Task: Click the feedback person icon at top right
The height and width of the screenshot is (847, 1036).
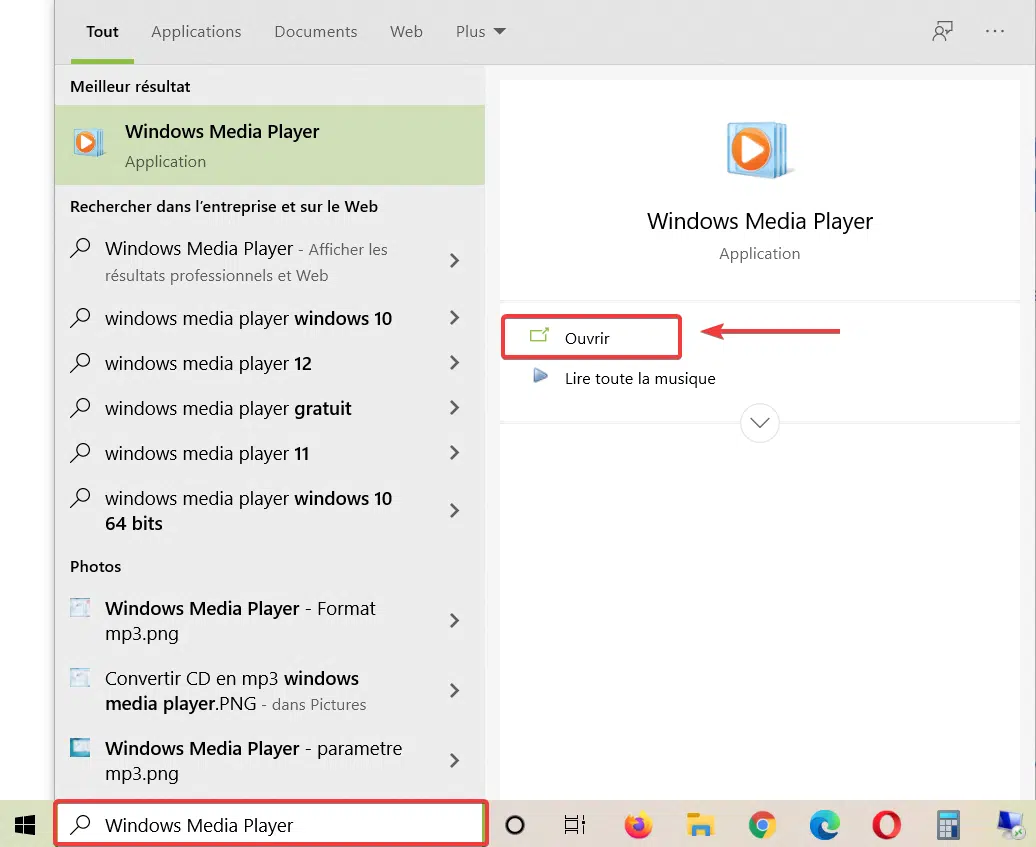Action: click(x=942, y=31)
